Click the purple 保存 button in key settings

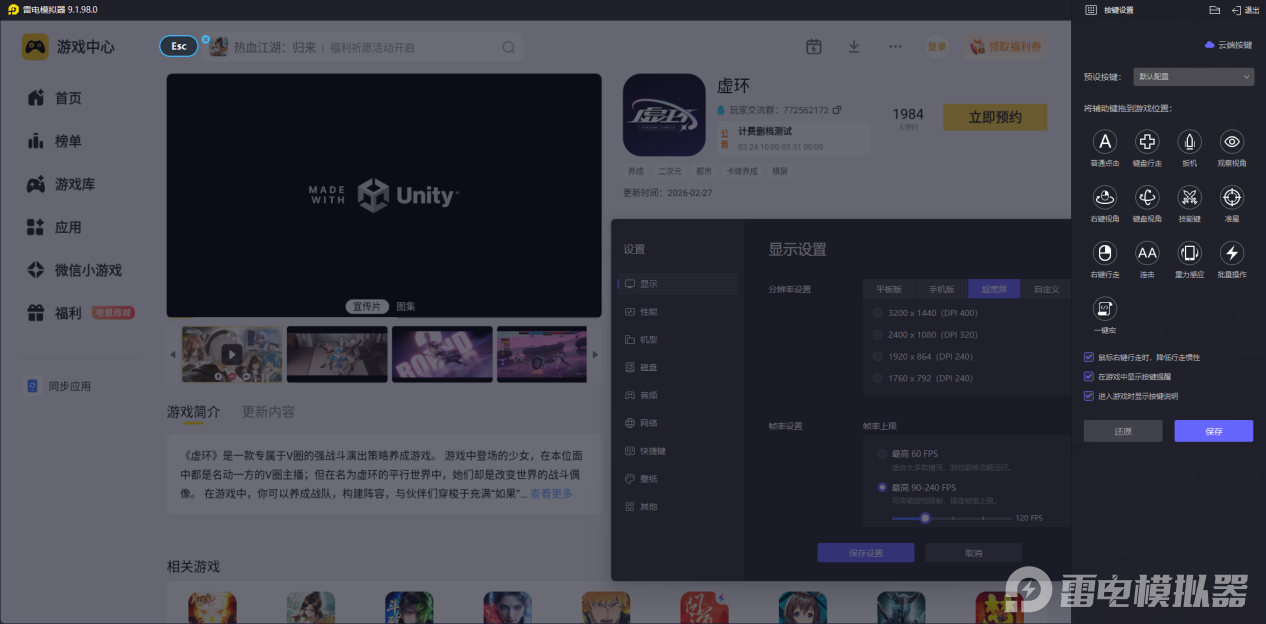pyautogui.click(x=1214, y=431)
